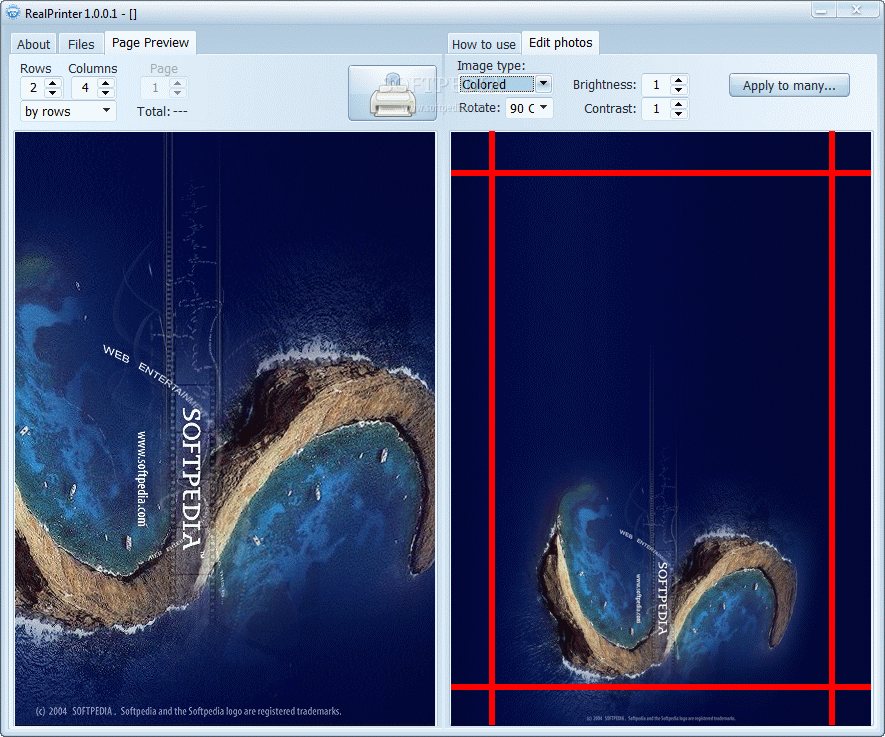885x737 pixels.
Task: Open the 'by rows' order dropdown
Action: 68,111
